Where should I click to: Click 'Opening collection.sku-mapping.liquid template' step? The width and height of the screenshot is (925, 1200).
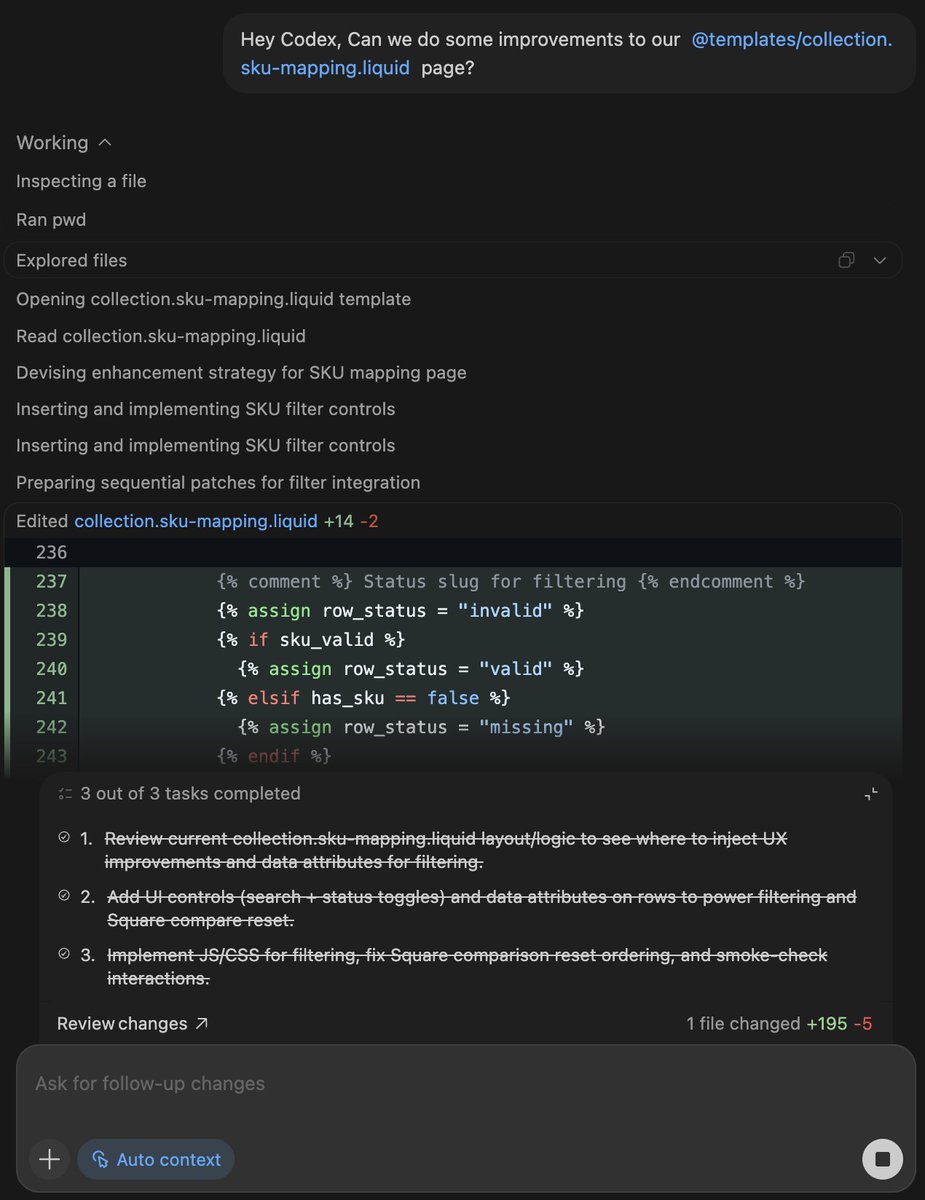coord(213,299)
